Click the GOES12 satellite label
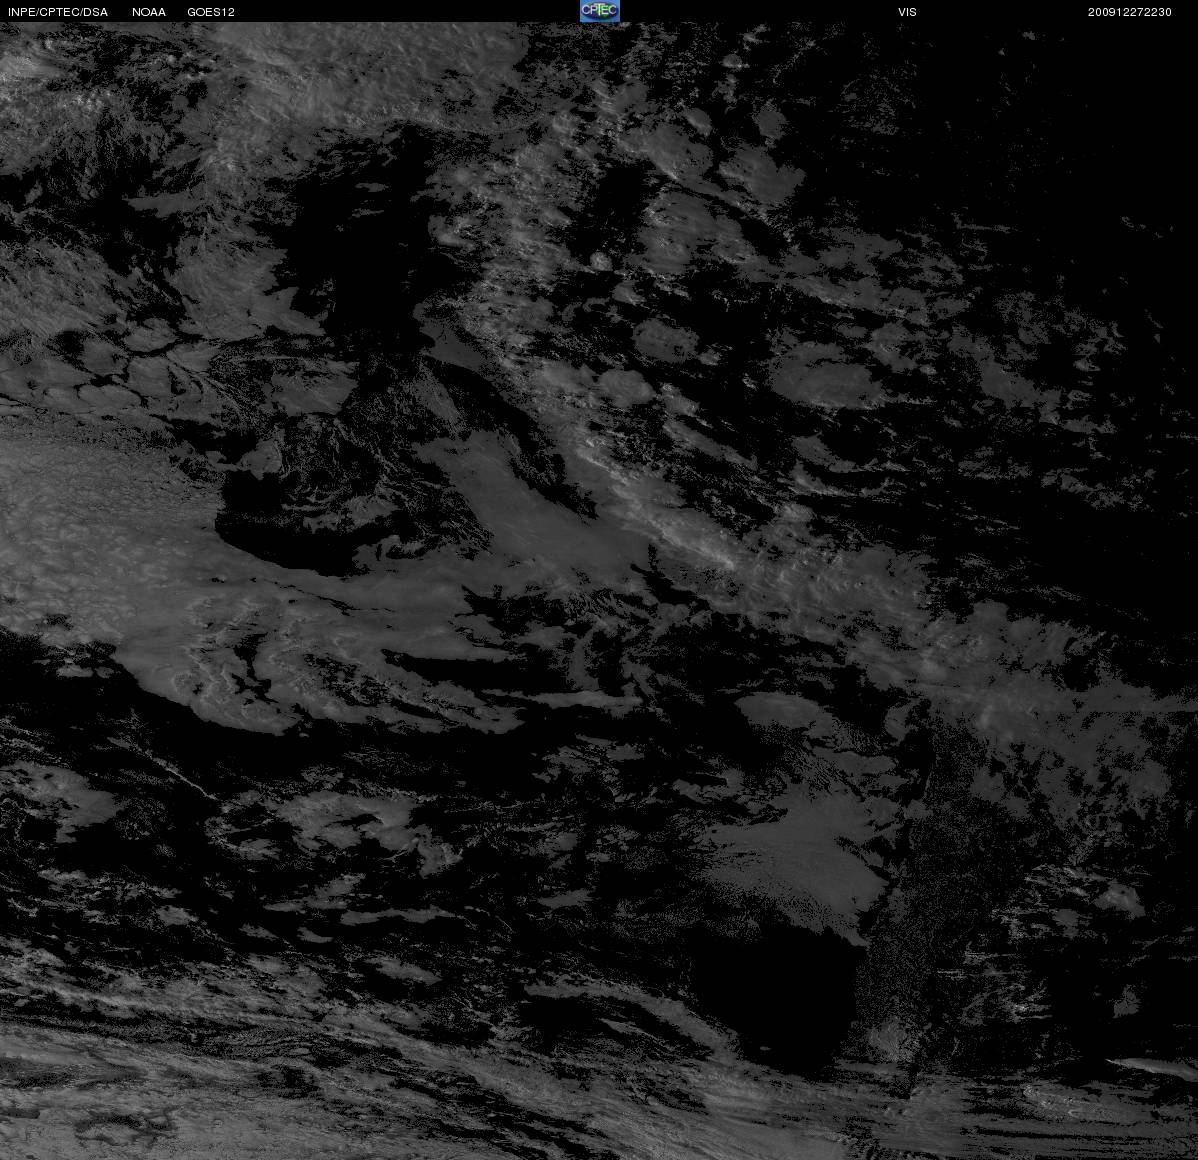 coord(211,12)
